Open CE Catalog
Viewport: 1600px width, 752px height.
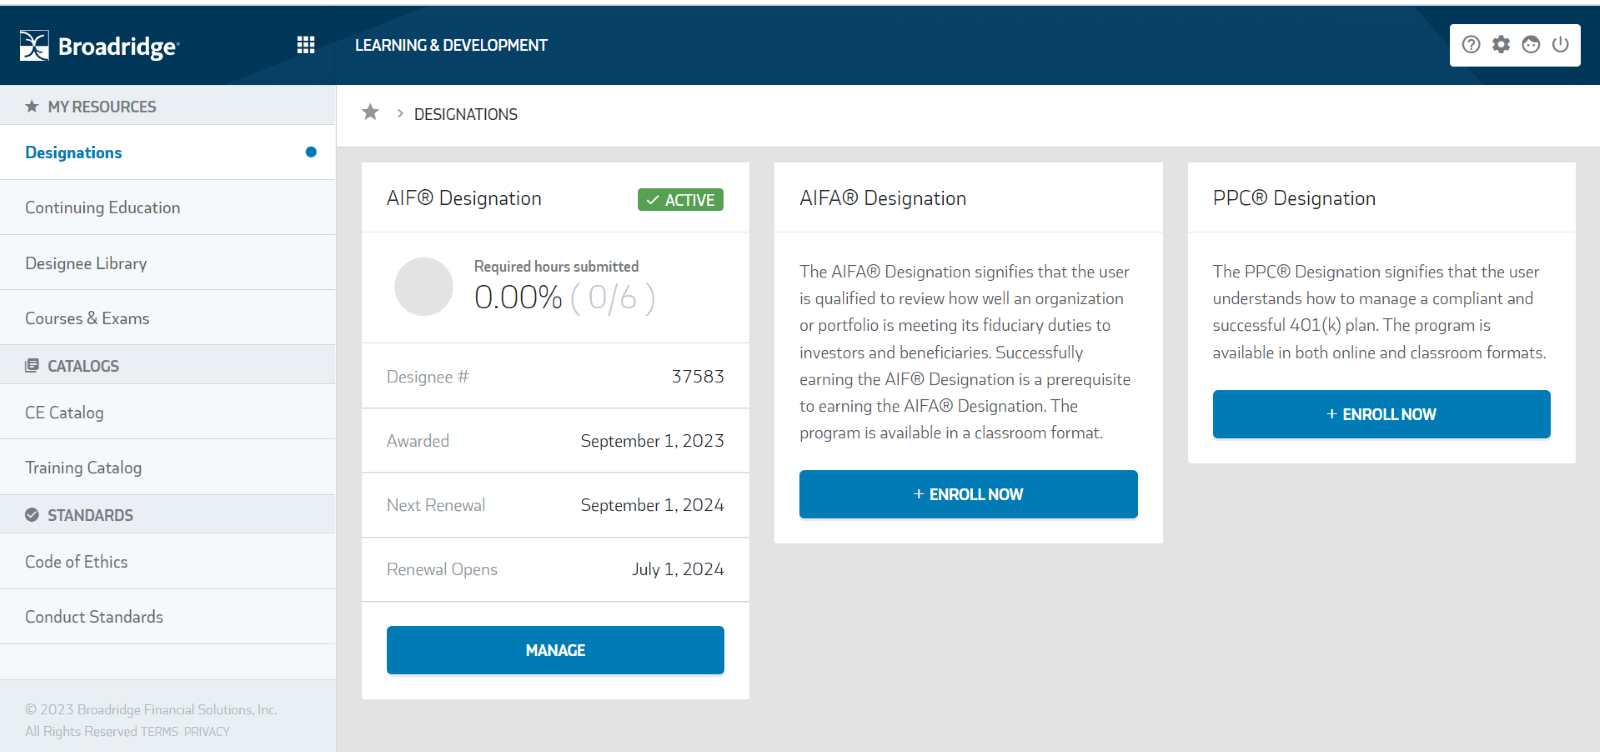point(168,412)
